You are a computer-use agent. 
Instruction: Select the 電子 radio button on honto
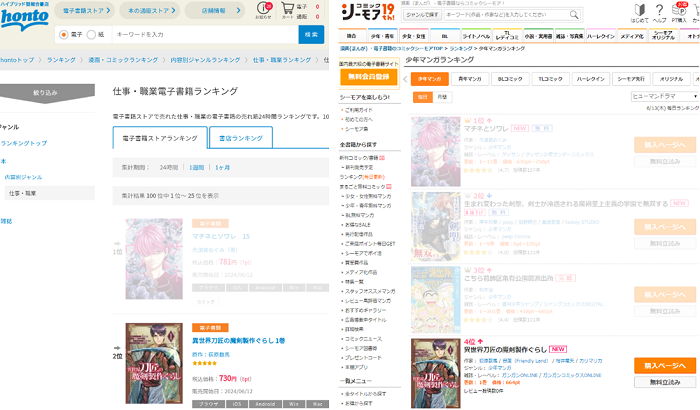pyautogui.click(x=64, y=34)
